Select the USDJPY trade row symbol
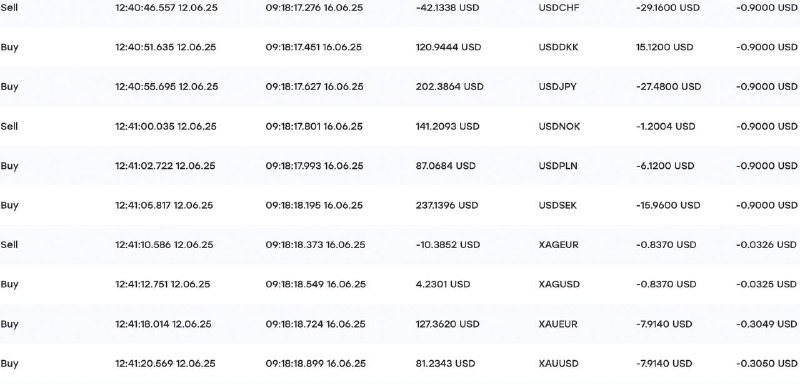The width and height of the screenshot is (800, 384). tap(557, 87)
